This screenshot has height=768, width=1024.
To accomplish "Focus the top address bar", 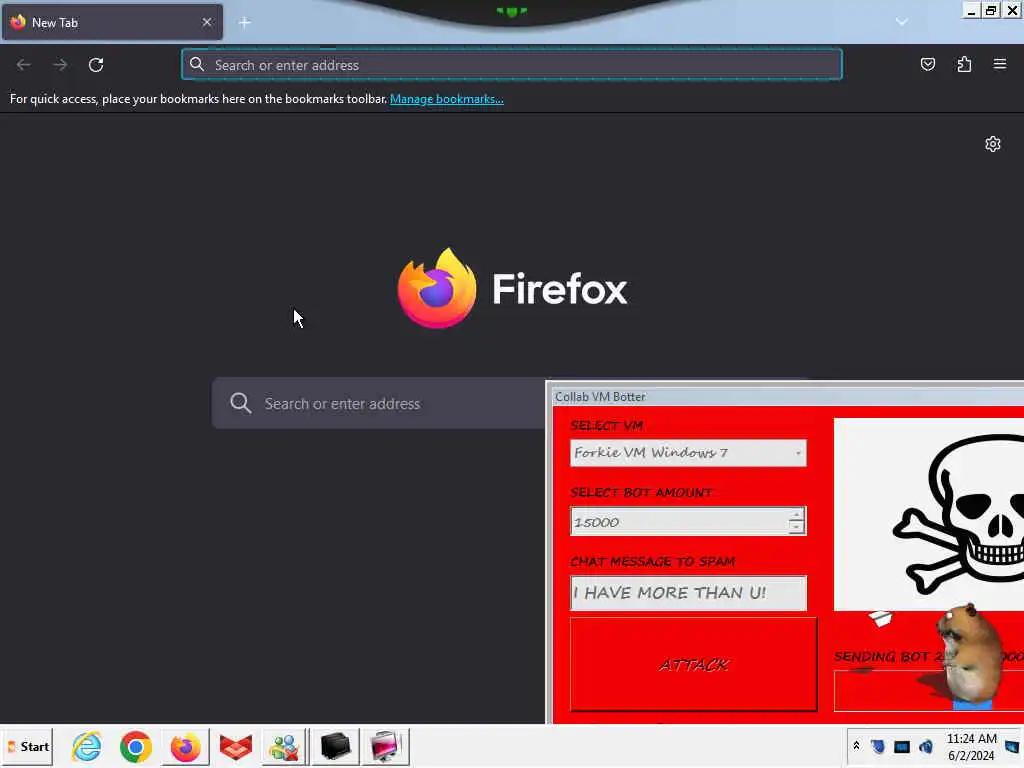I will [x=512, y=65].
